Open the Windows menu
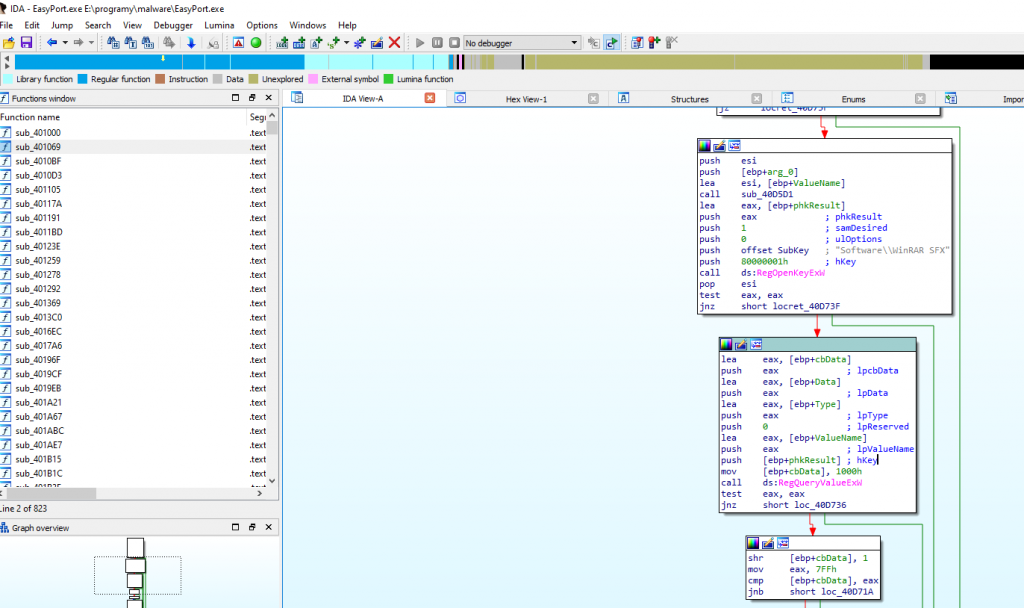 (308, 25)
